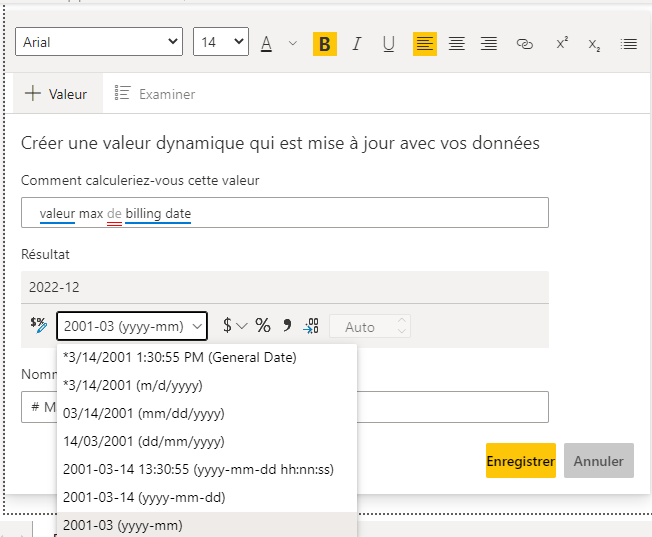This screenshot has height=537, width=652.
Task: Apply subscript formatting
Action: tap(594, 44)
